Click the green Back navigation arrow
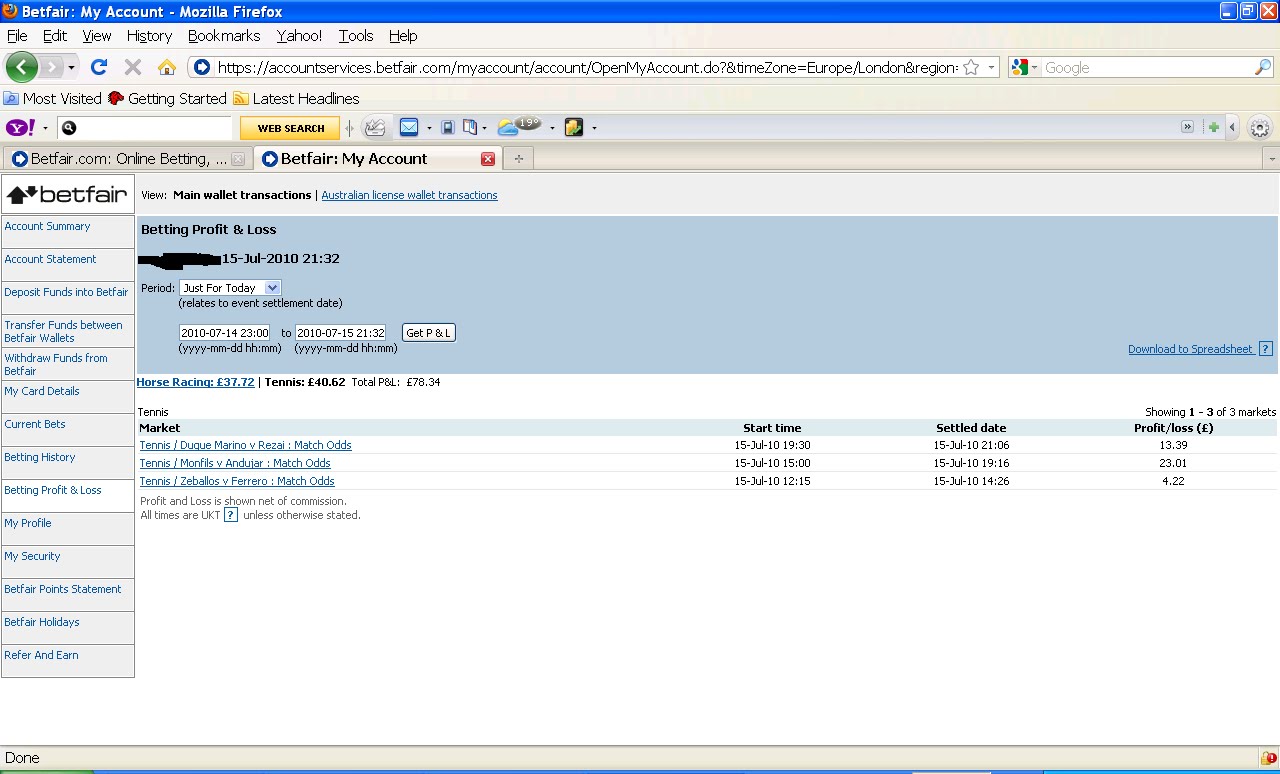This screenshot has width=1280, height=774. pos(22,67)
